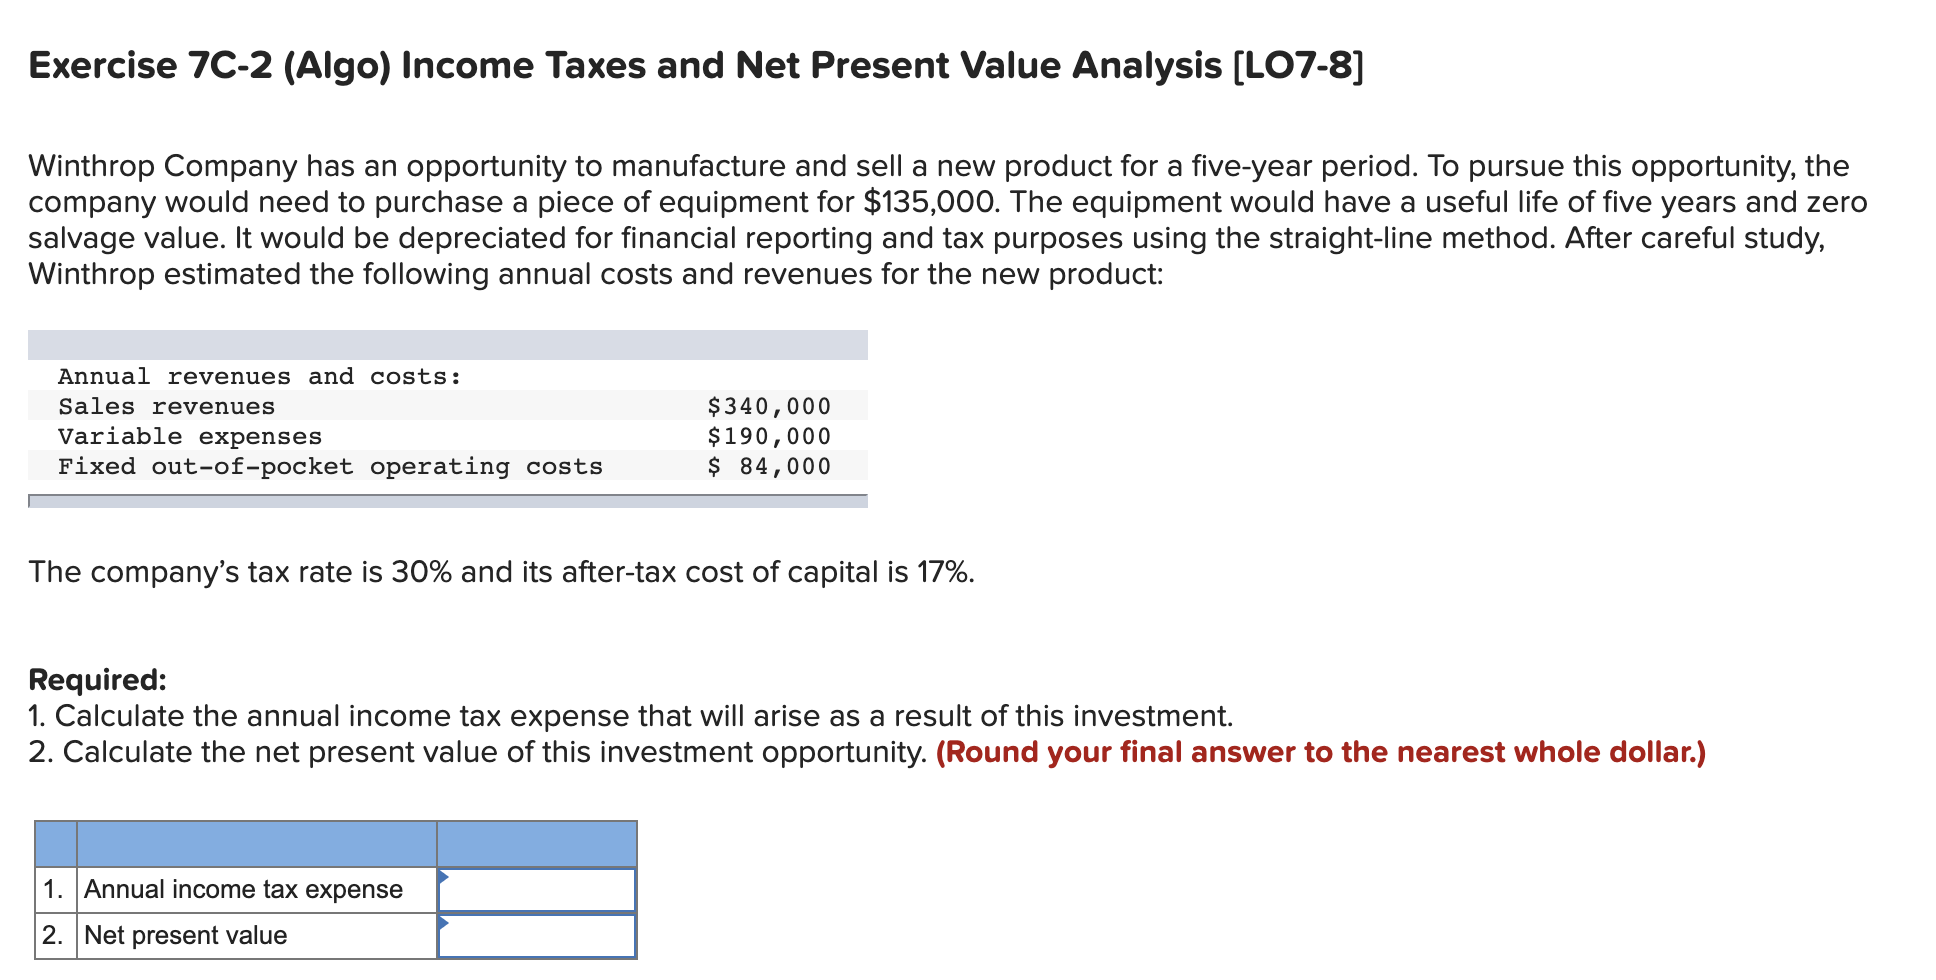Click the row labeled '2.' in answer table
Viewport: 1936px width, 980px height.
[x=55, y=934]
